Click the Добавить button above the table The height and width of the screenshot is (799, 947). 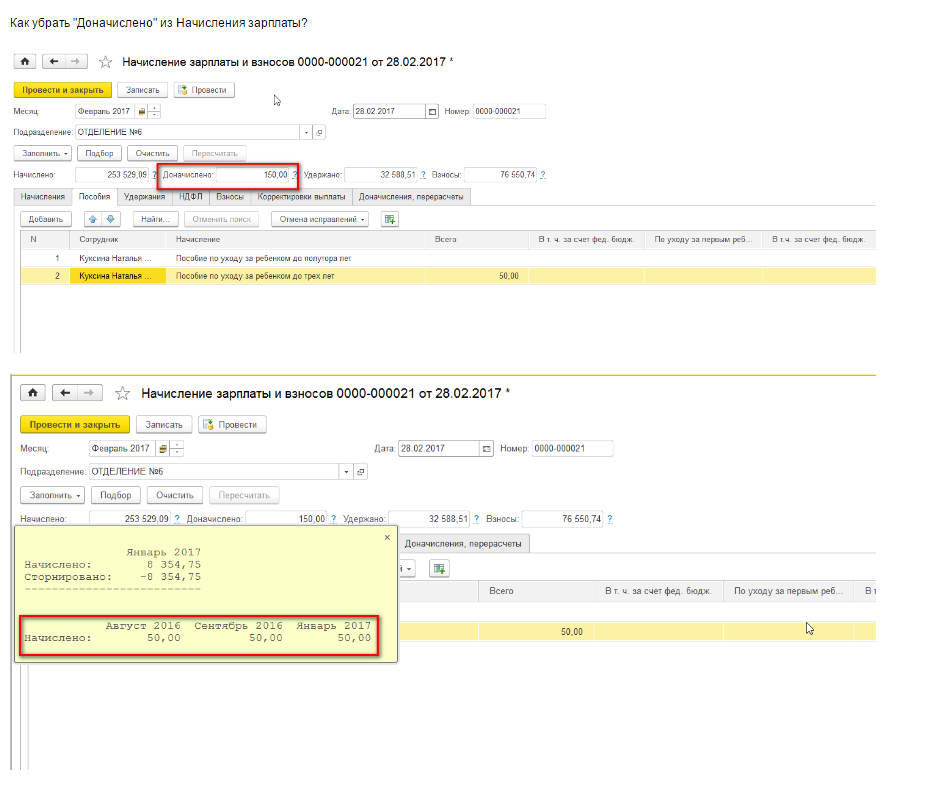click(46, 219)
